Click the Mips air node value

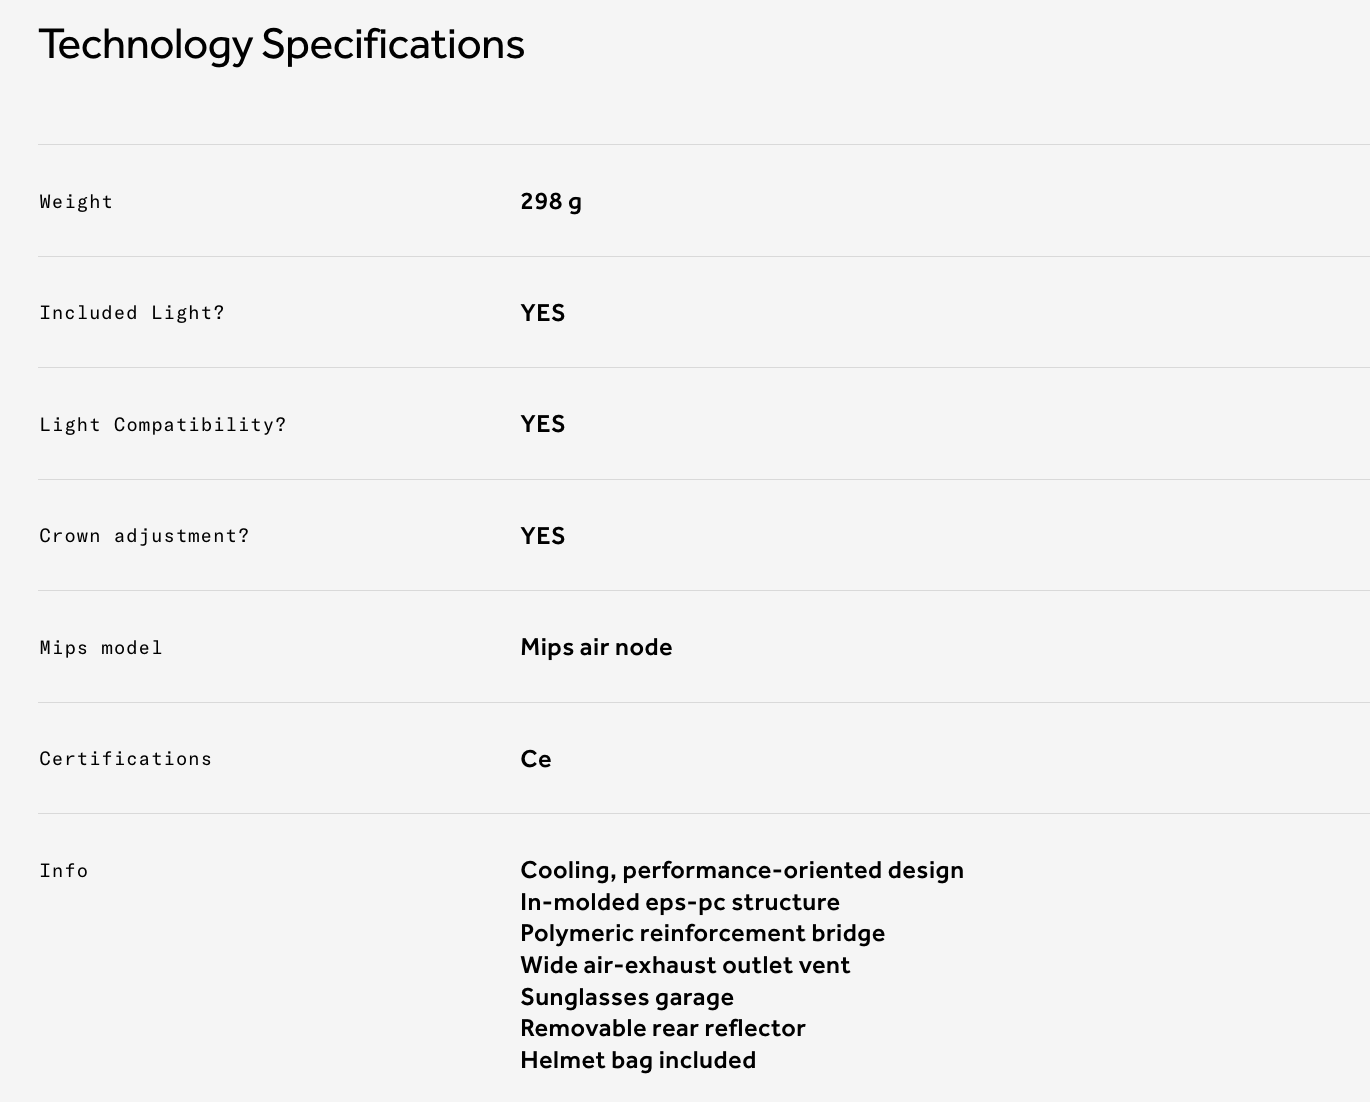coord(596,647)
